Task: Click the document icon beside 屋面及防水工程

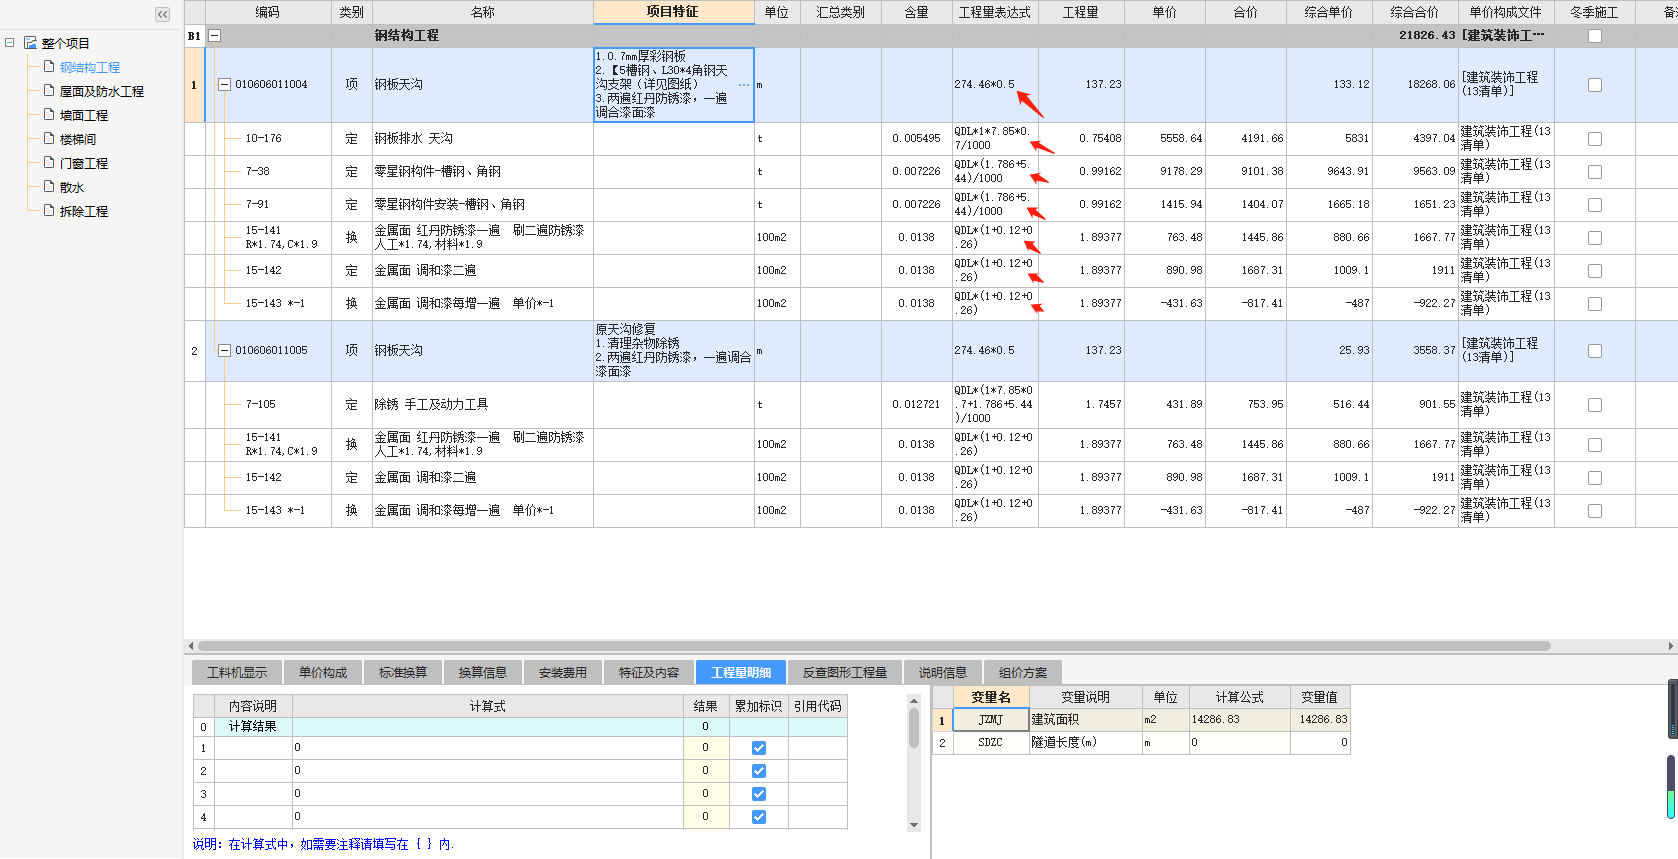Action: coord(49,91)
